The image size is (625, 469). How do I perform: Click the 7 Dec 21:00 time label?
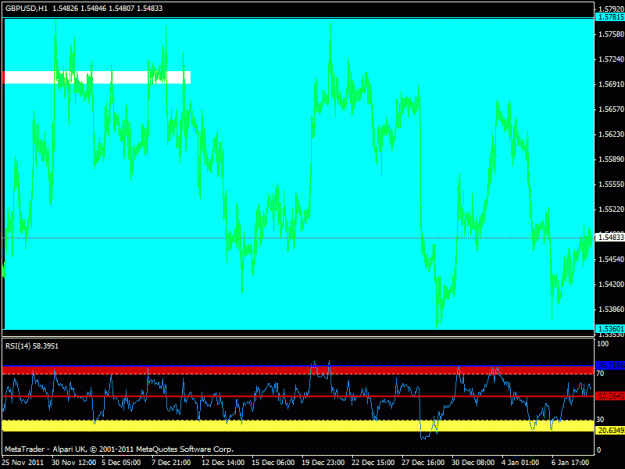[x=171, y=462]
